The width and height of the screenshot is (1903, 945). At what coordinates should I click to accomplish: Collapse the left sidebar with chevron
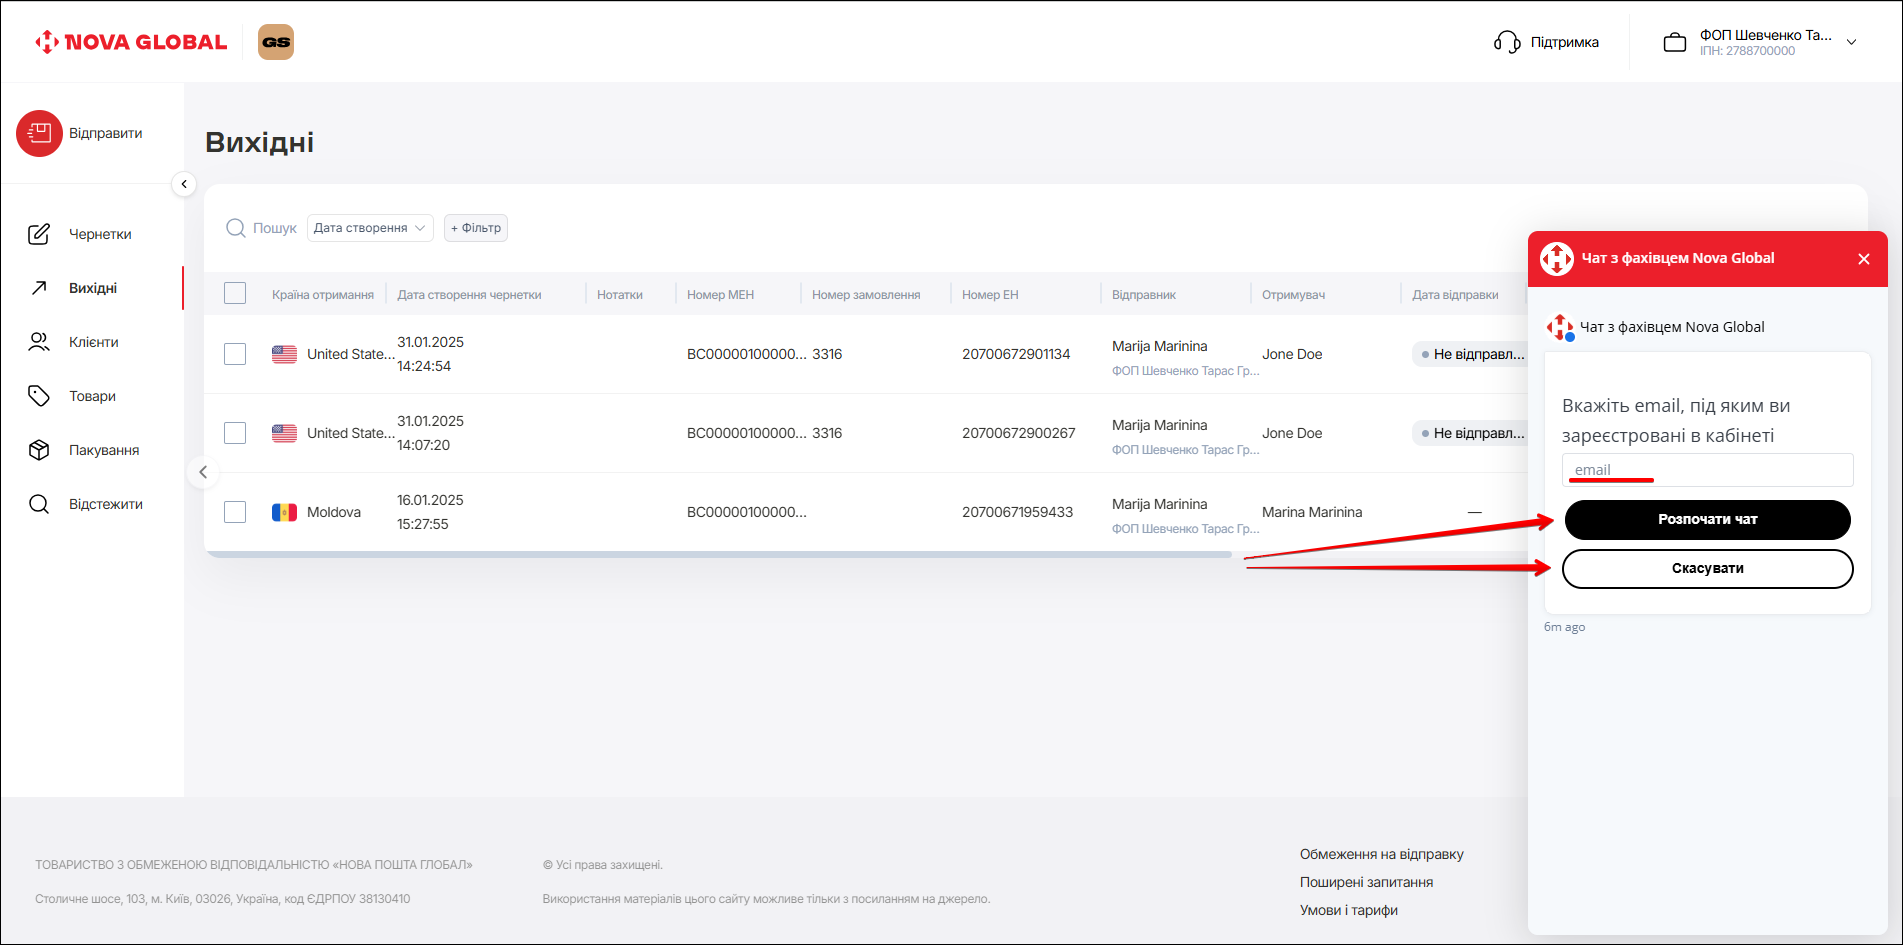(x=184, y=184)
